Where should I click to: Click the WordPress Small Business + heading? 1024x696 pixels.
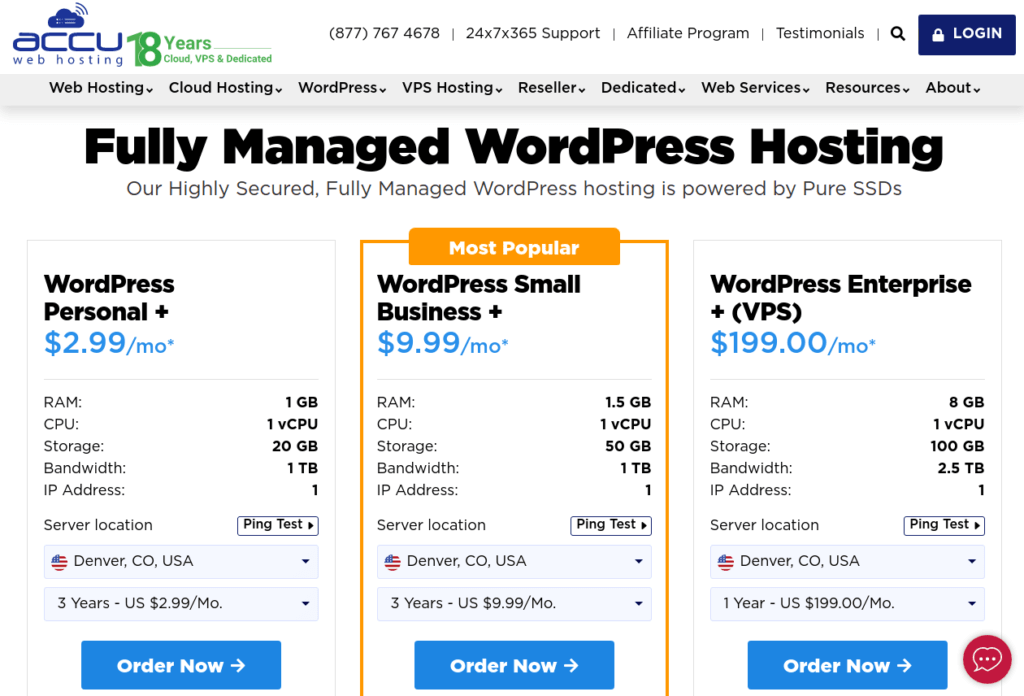click(479, 298)
